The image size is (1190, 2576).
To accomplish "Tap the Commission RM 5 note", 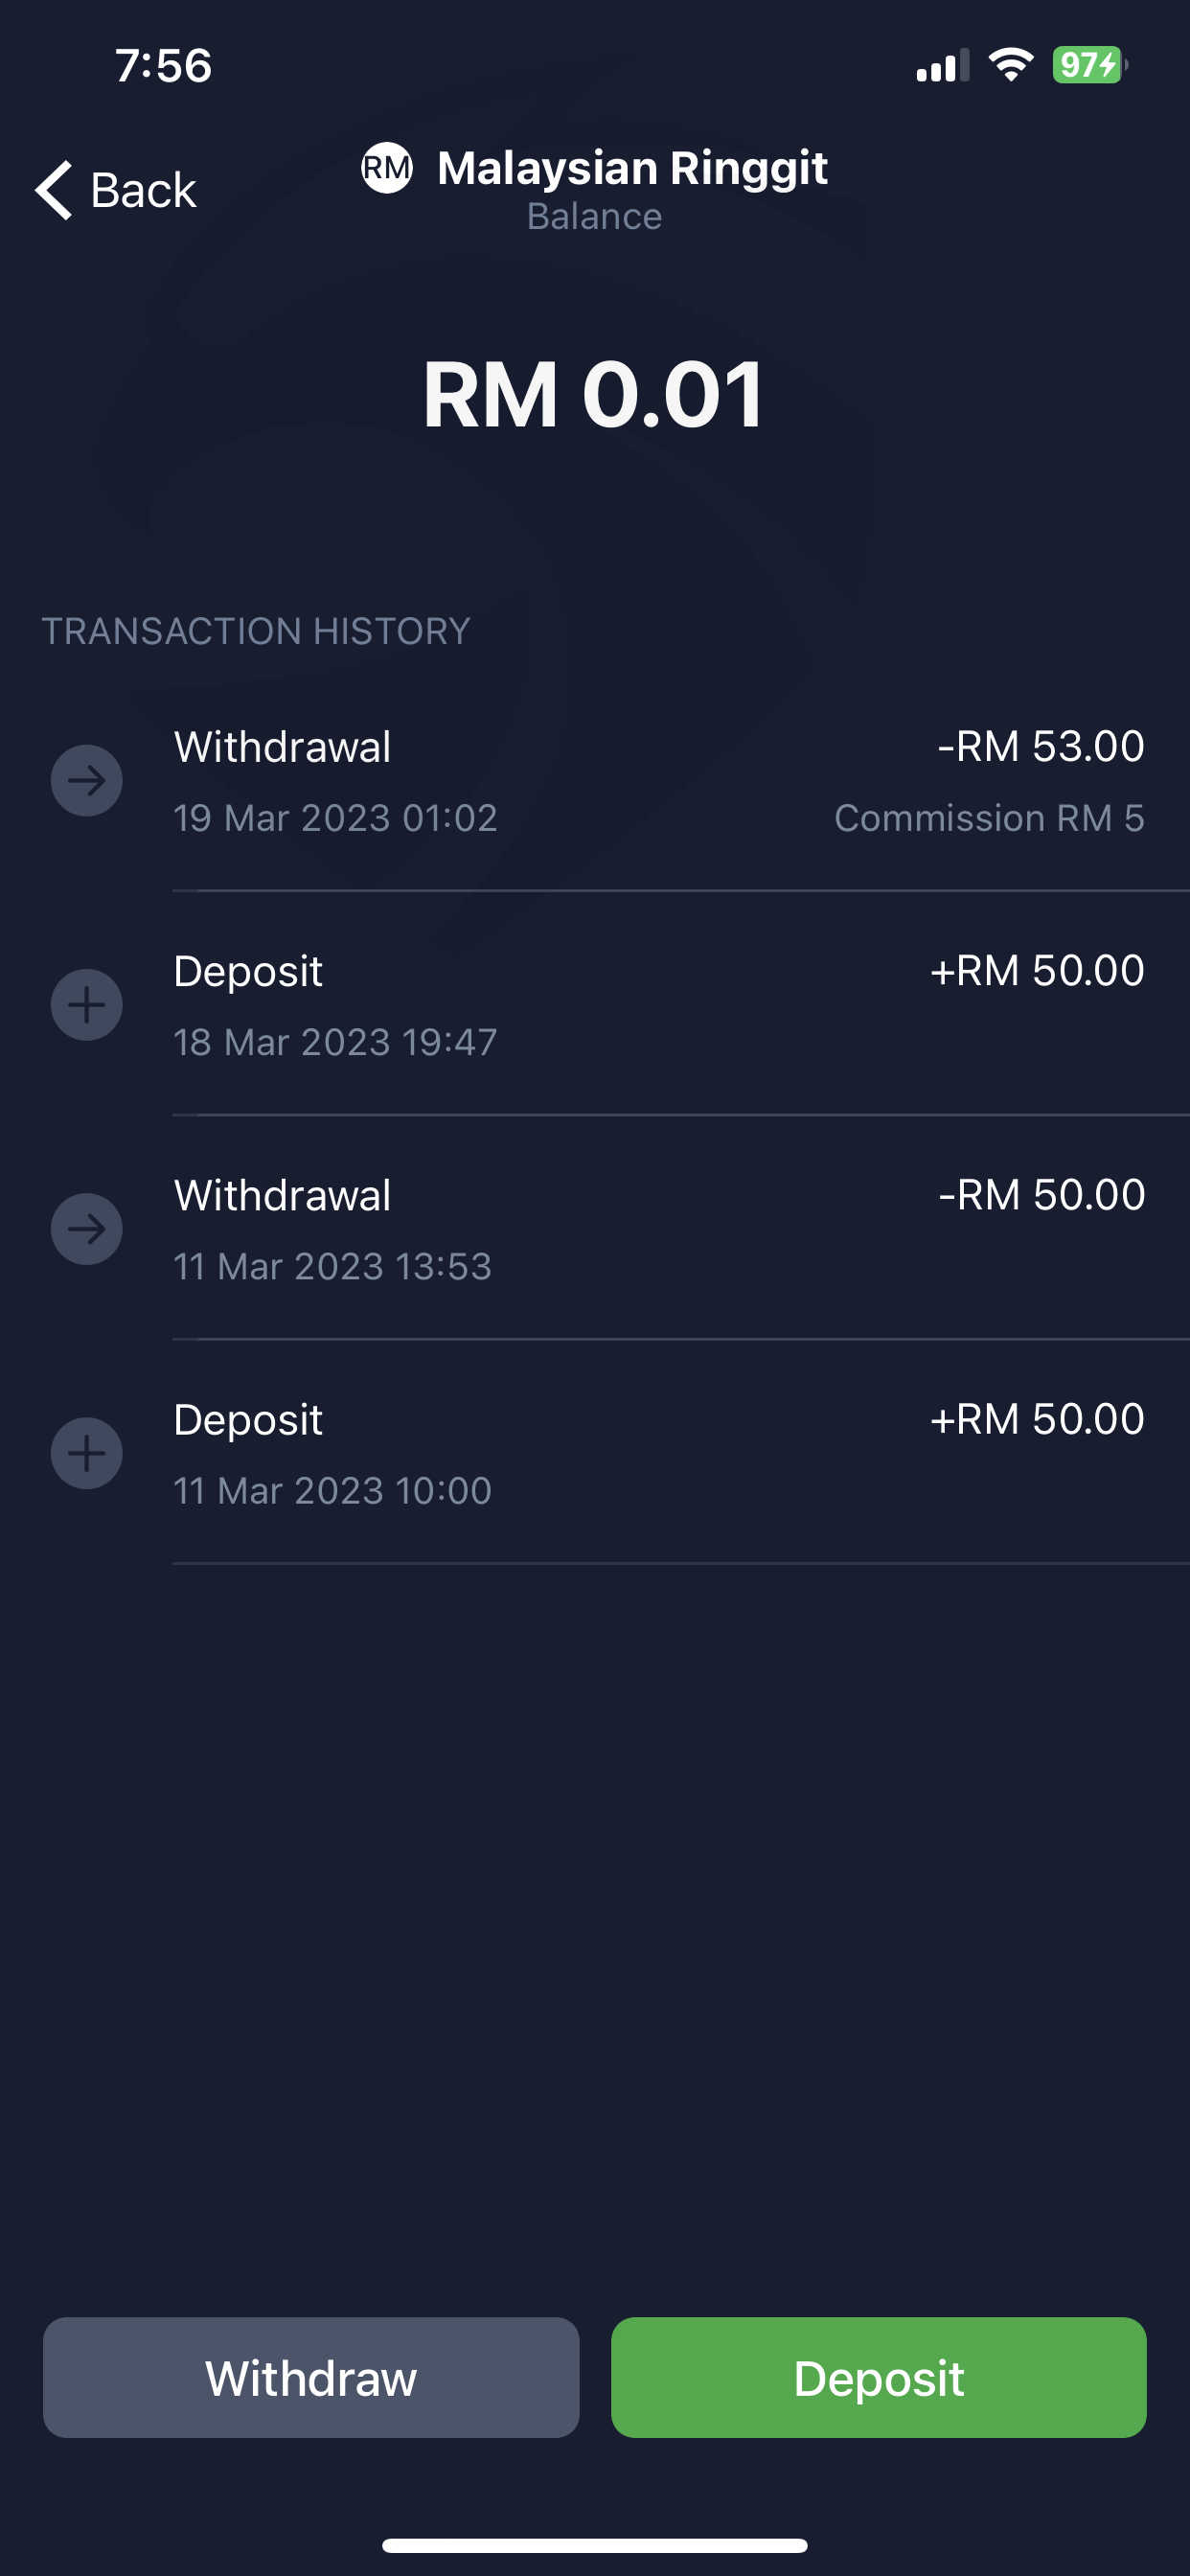I will click(989, 818).
